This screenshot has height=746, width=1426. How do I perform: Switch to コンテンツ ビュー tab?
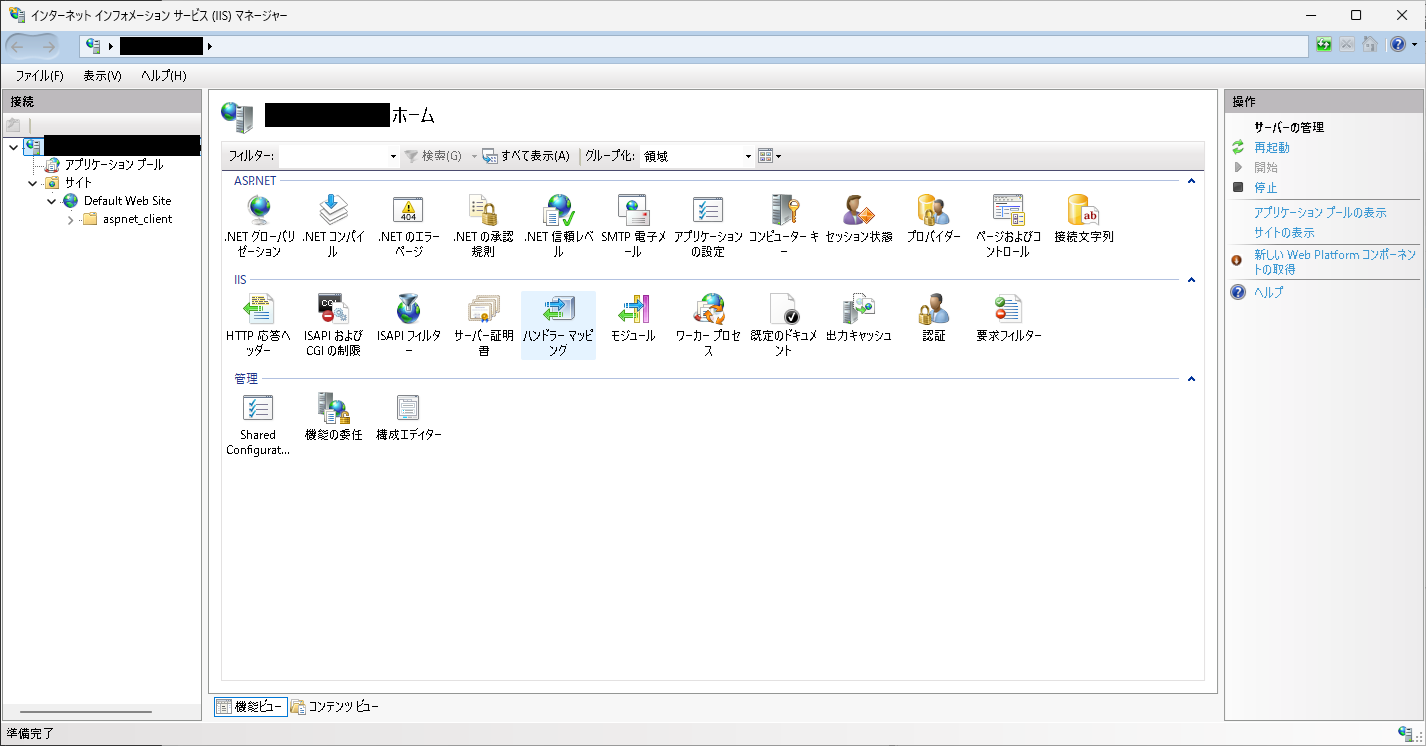[335, 707]
